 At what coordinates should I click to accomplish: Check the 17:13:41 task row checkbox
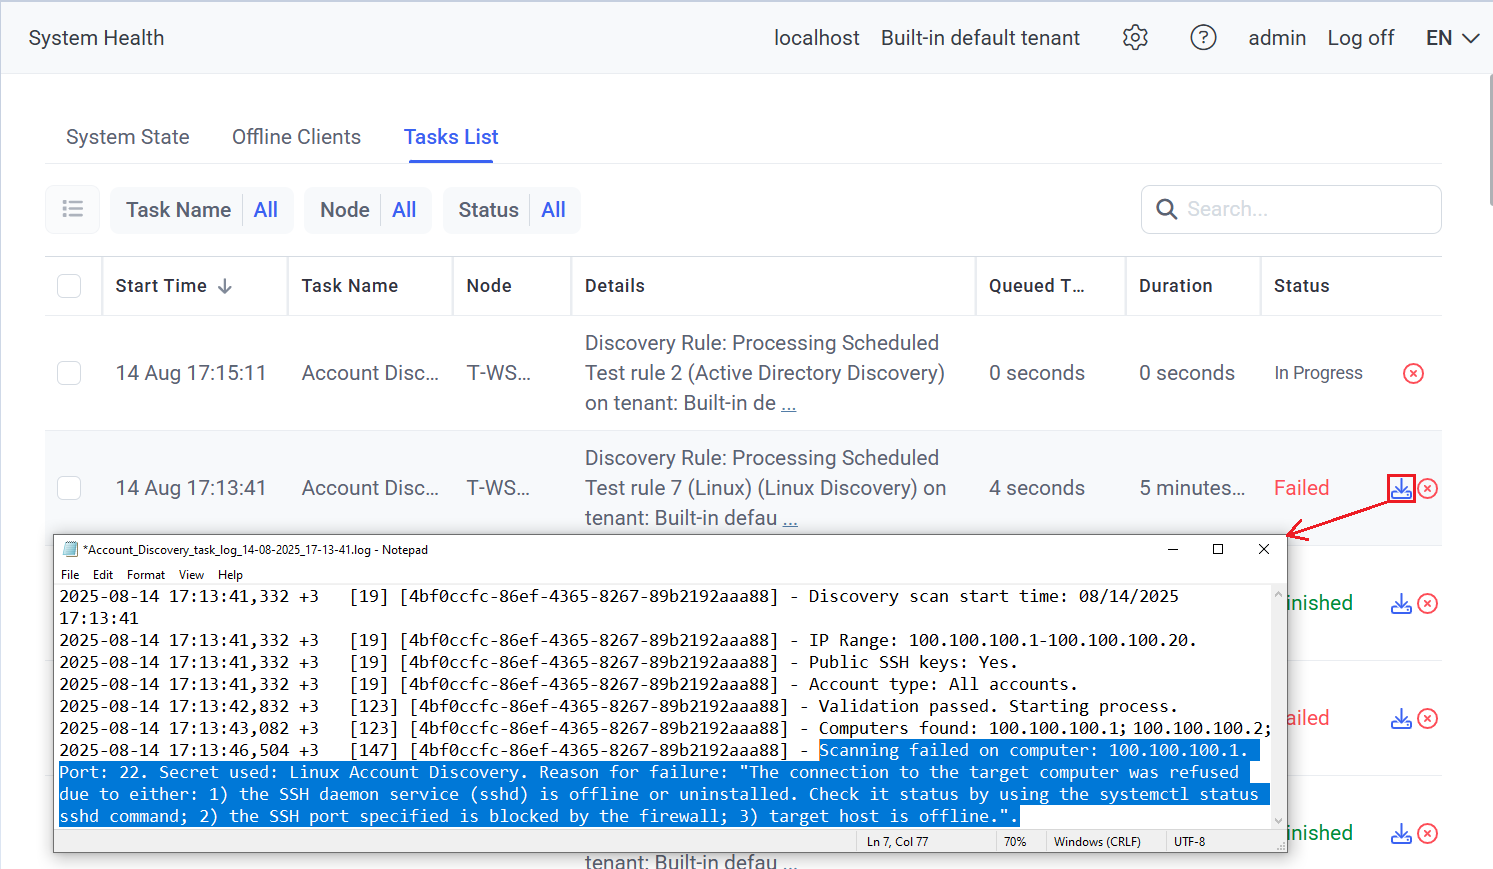click(69, 488)
